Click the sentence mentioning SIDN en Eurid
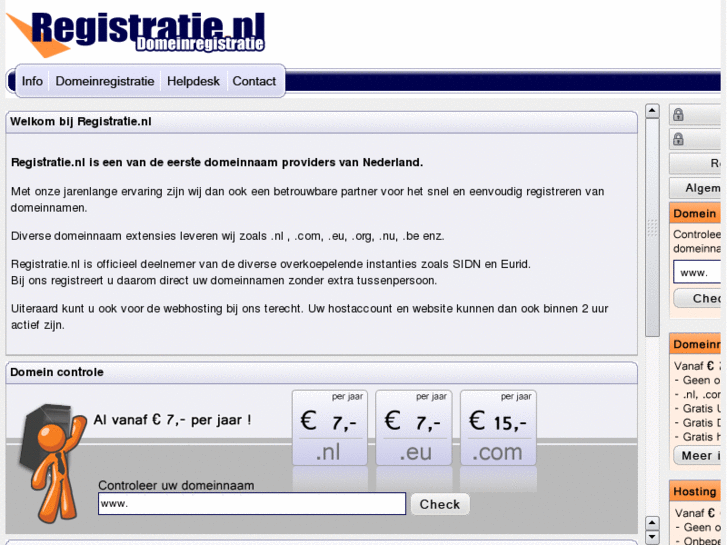The image size is (727, 545). click(271, 264)
